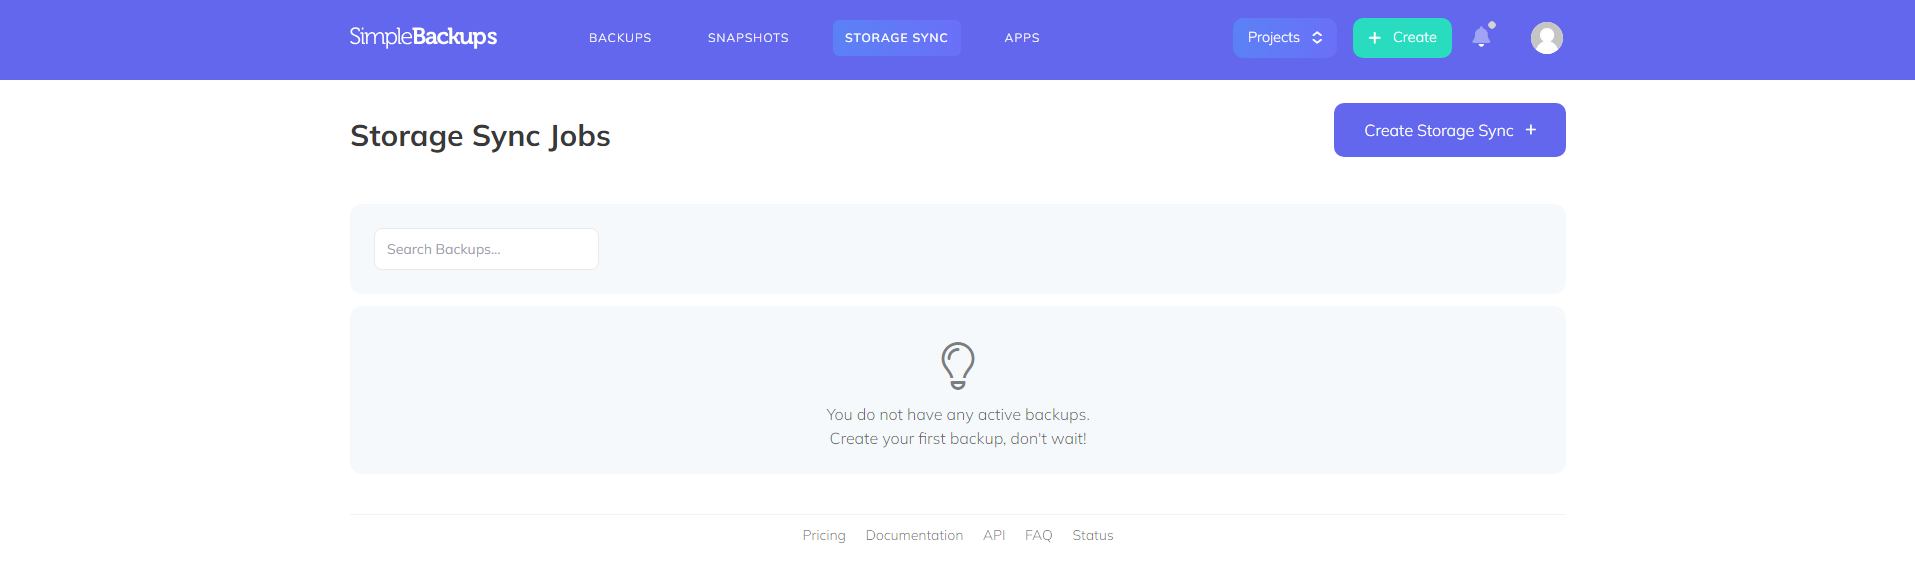Select the Storage Sync tab
This screenshot has height=563, width=1915.
click(x=896, y=38)
